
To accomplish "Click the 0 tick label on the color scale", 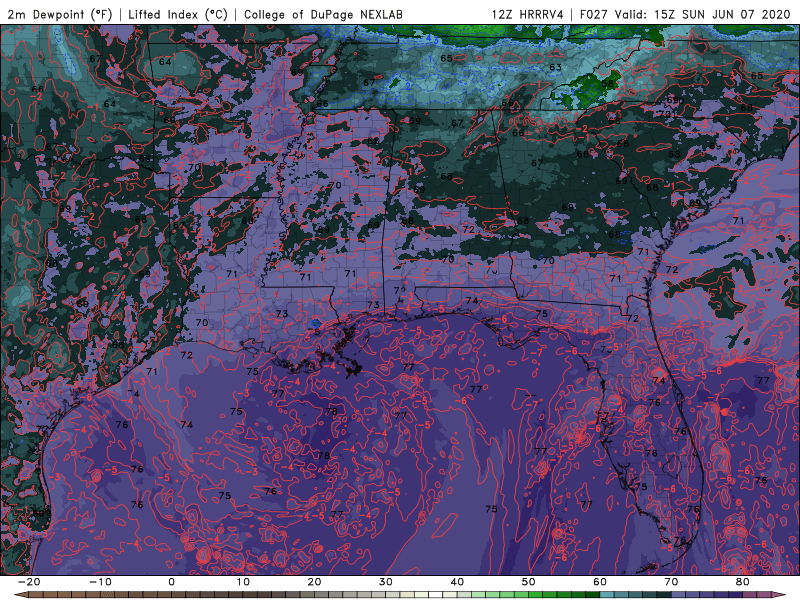I will click(171, 582).
